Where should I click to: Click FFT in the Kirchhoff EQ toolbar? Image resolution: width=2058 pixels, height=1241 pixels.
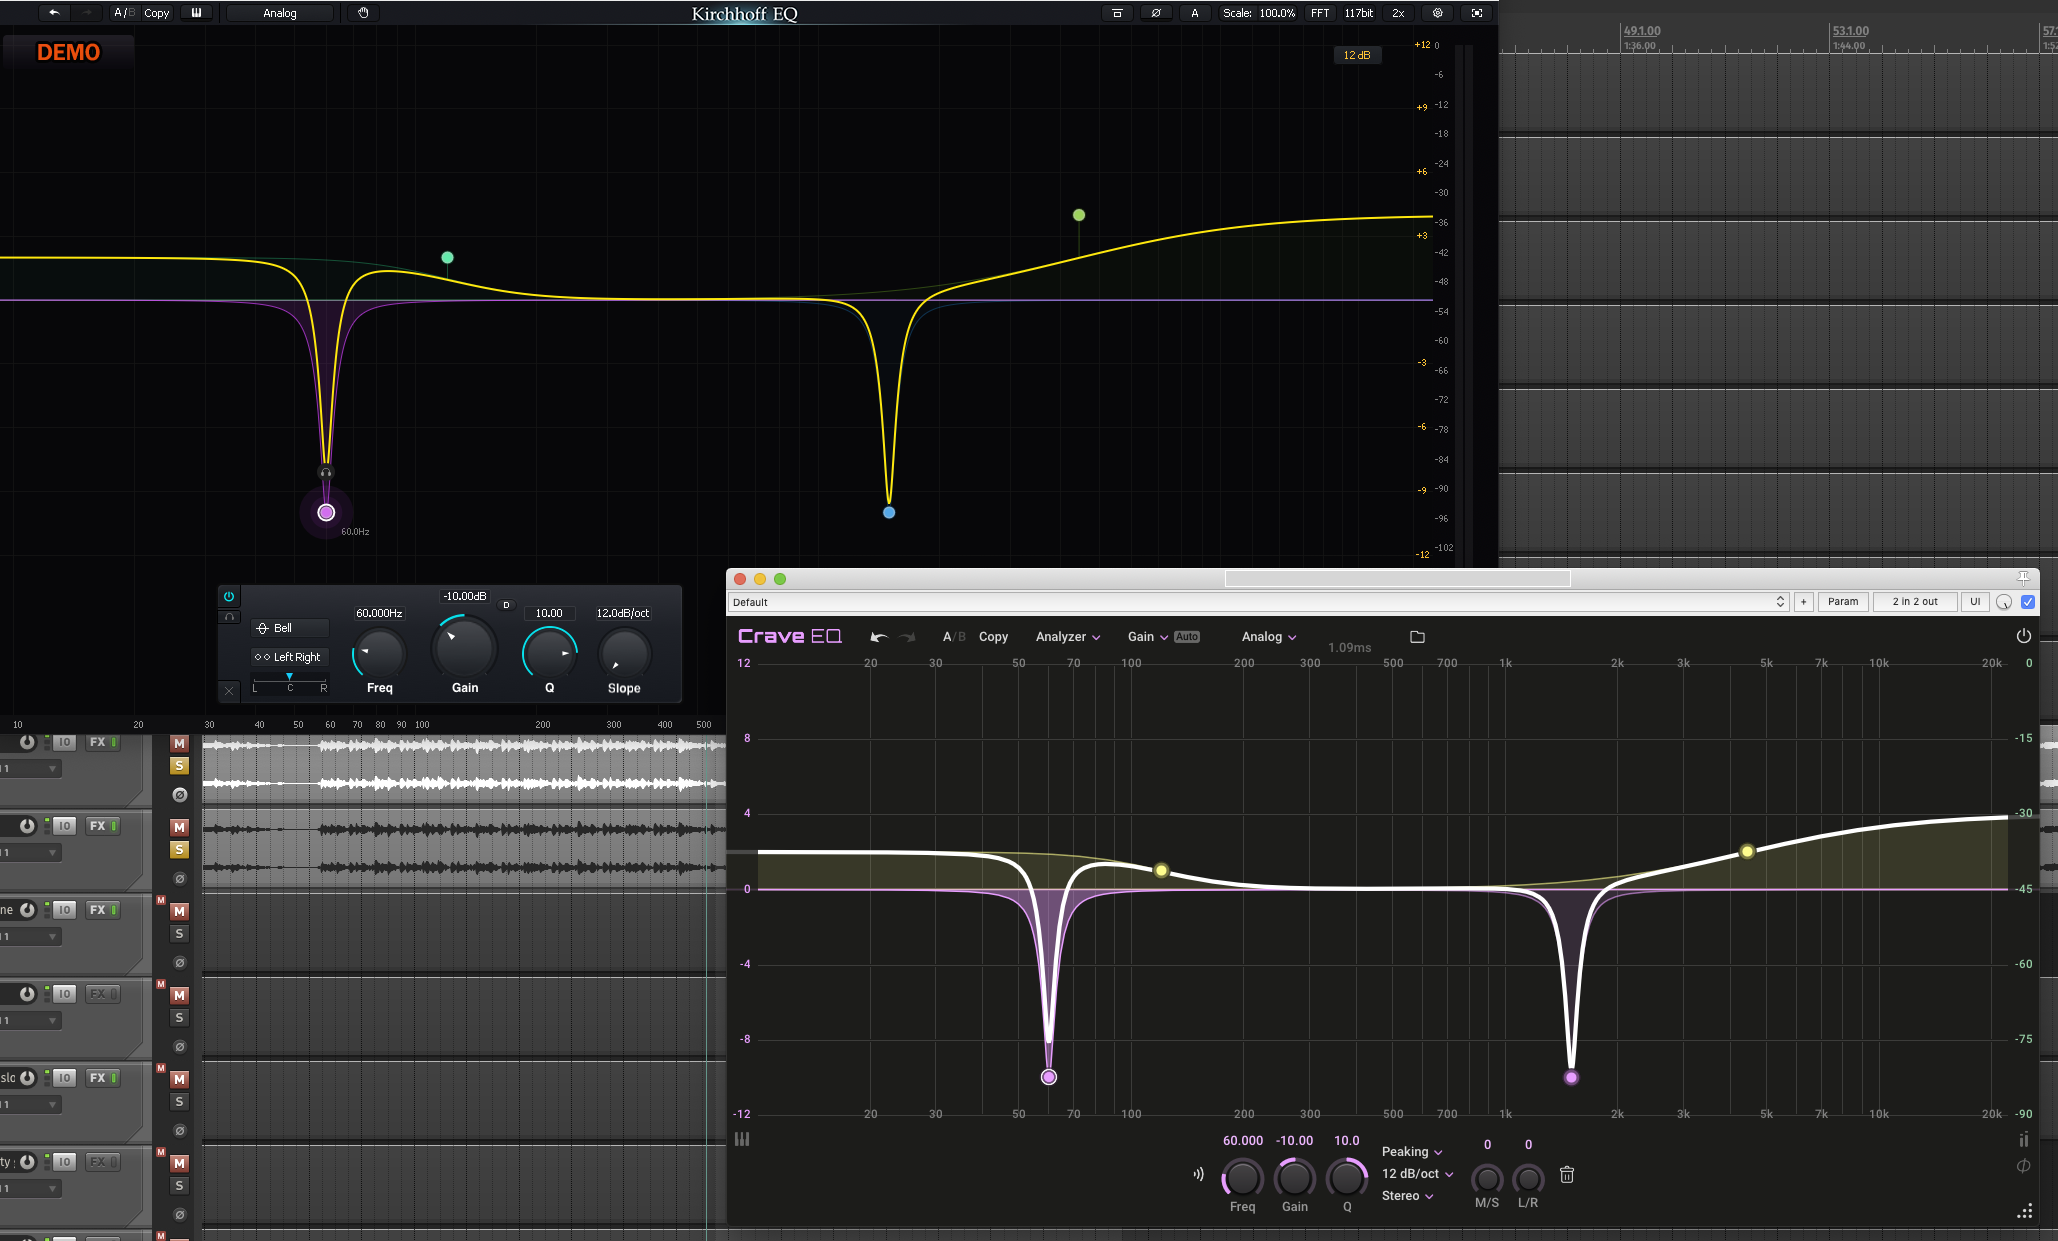click(1320, 13)
